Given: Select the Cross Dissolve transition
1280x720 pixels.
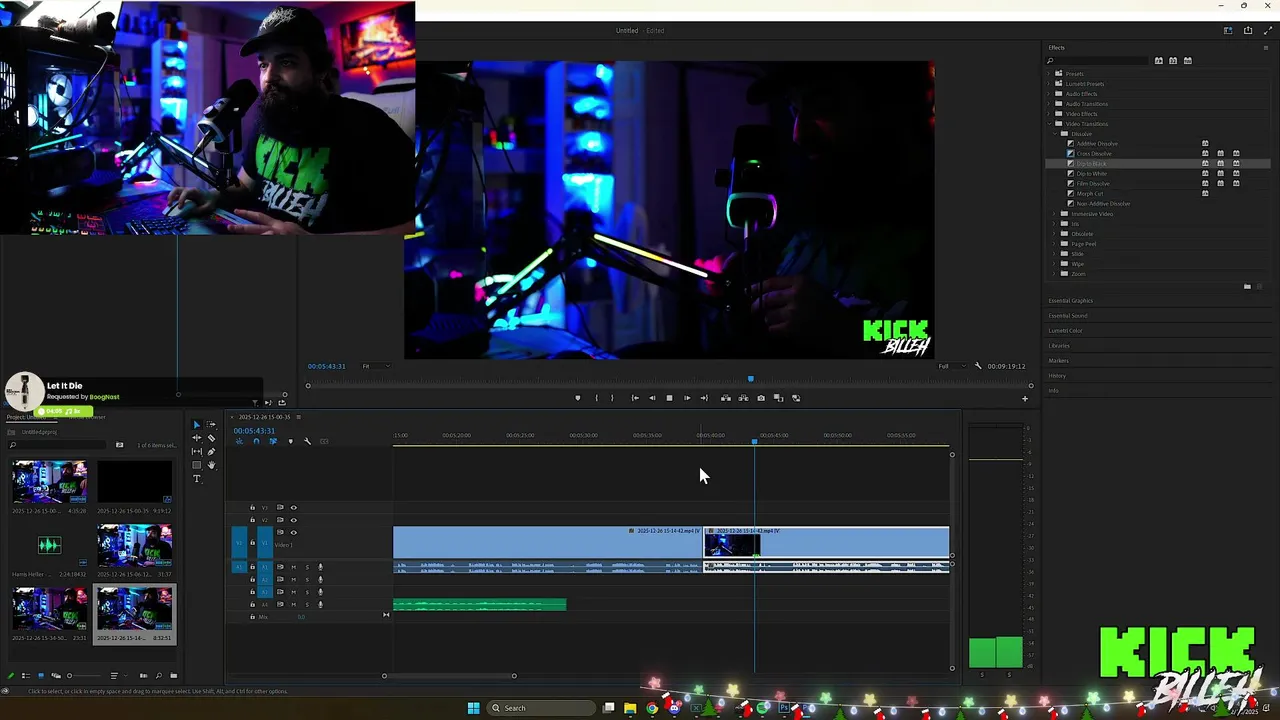Looking at the screenshot, I should 1094,154.
